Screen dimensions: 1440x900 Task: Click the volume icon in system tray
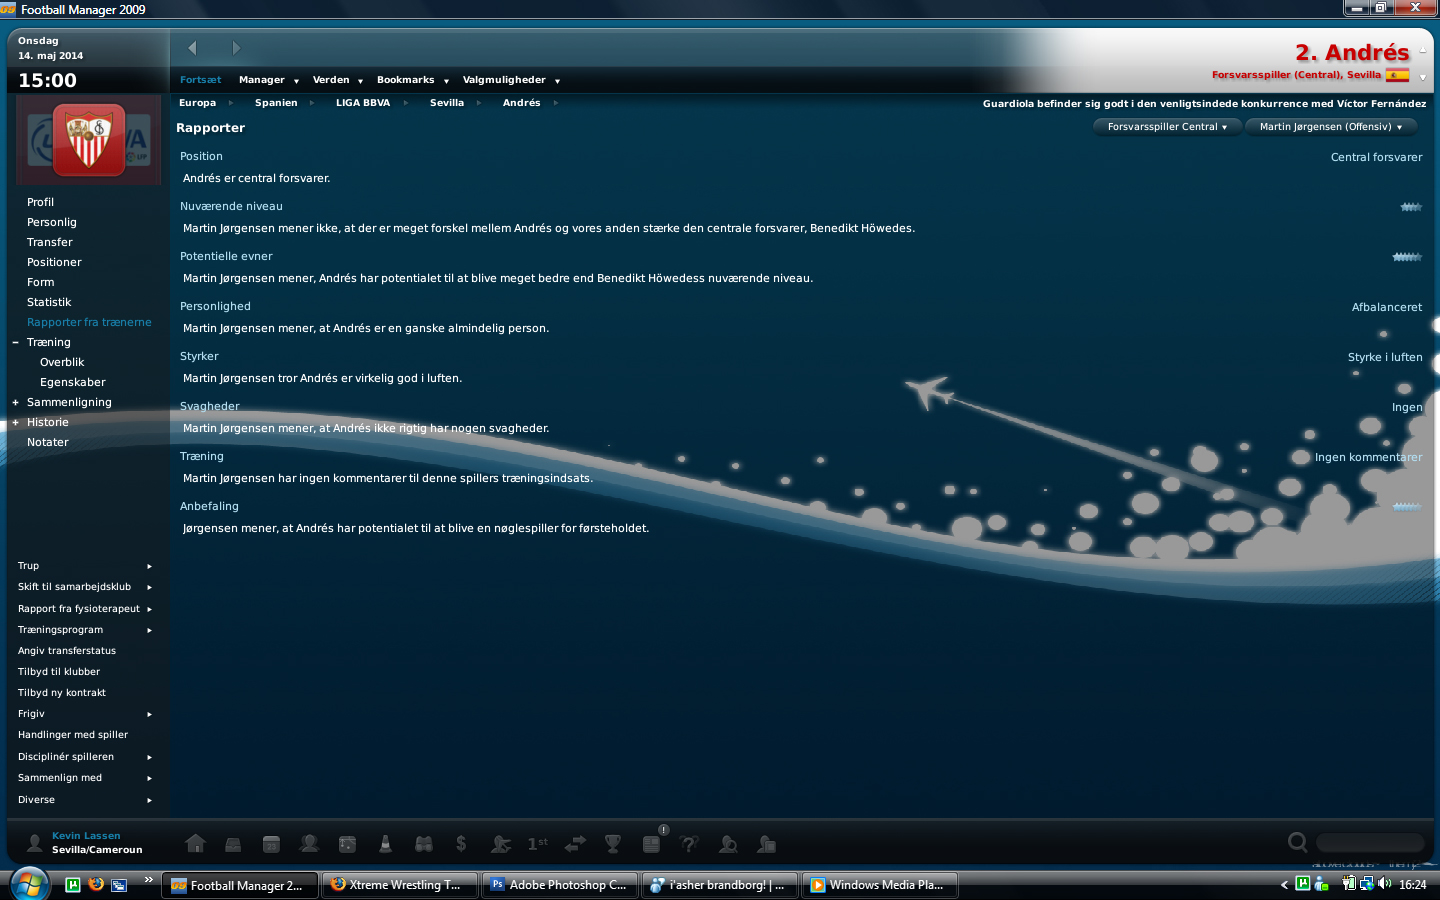tap(1384, 884)
